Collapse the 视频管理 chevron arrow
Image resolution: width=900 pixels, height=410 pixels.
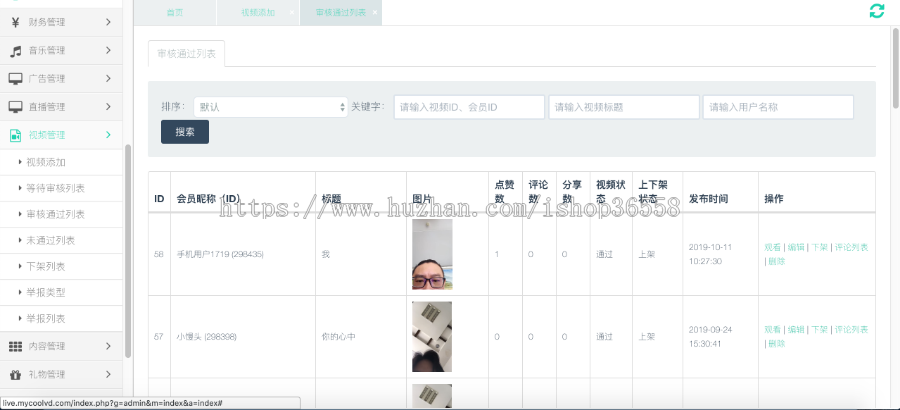click(x=108, y=135)
